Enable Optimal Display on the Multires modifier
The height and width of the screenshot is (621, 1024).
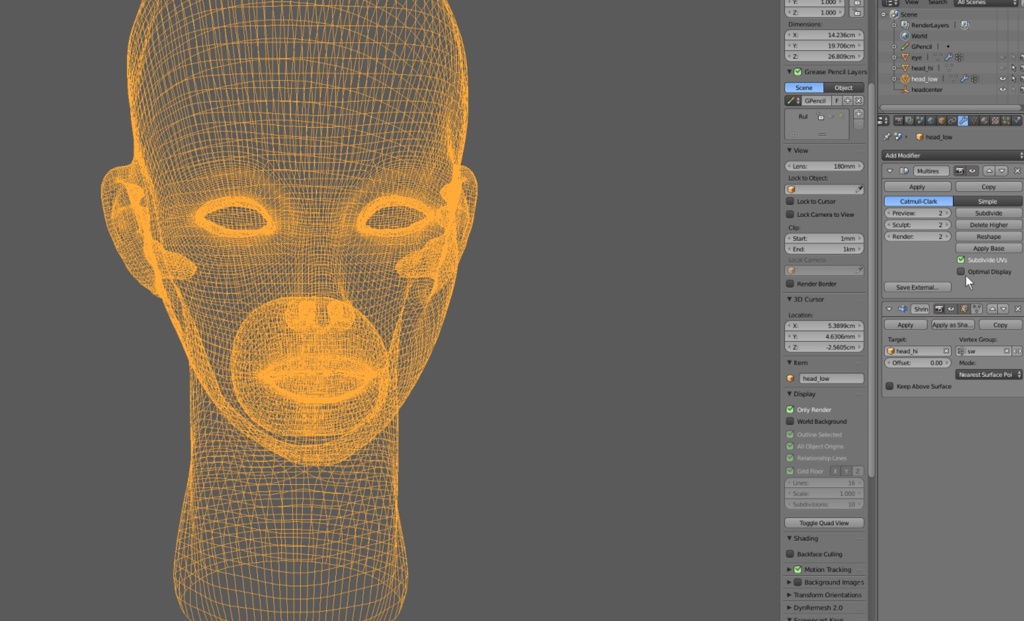click(961, 272)
